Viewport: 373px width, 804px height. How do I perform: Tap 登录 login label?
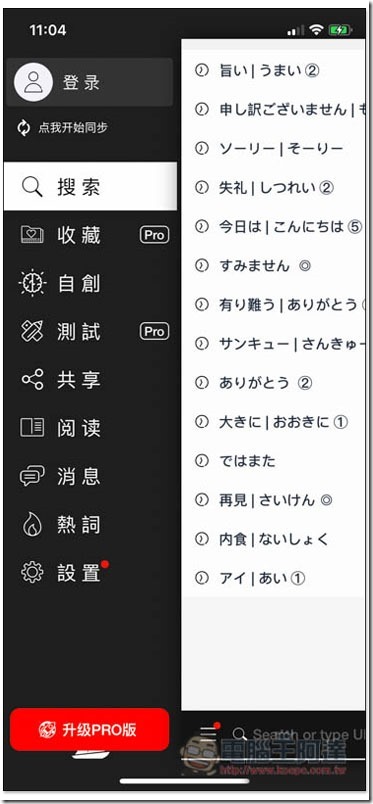[81, 83]
